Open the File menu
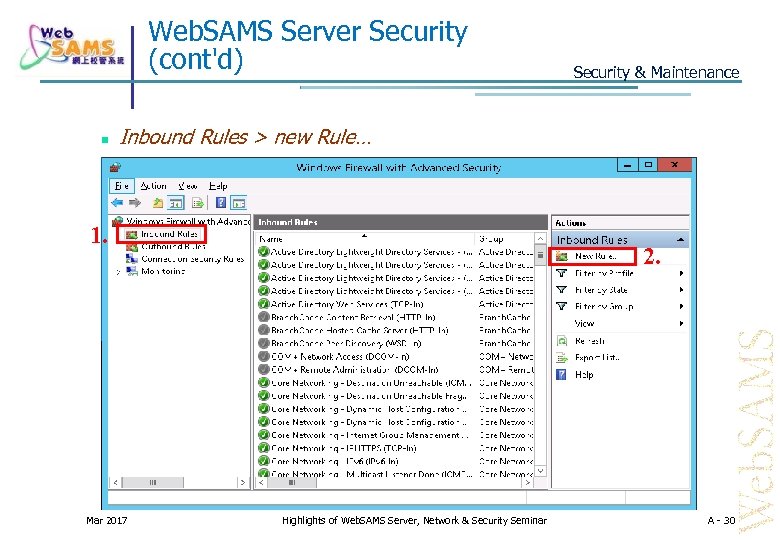780x540 pixels. (x=122, y=185)
